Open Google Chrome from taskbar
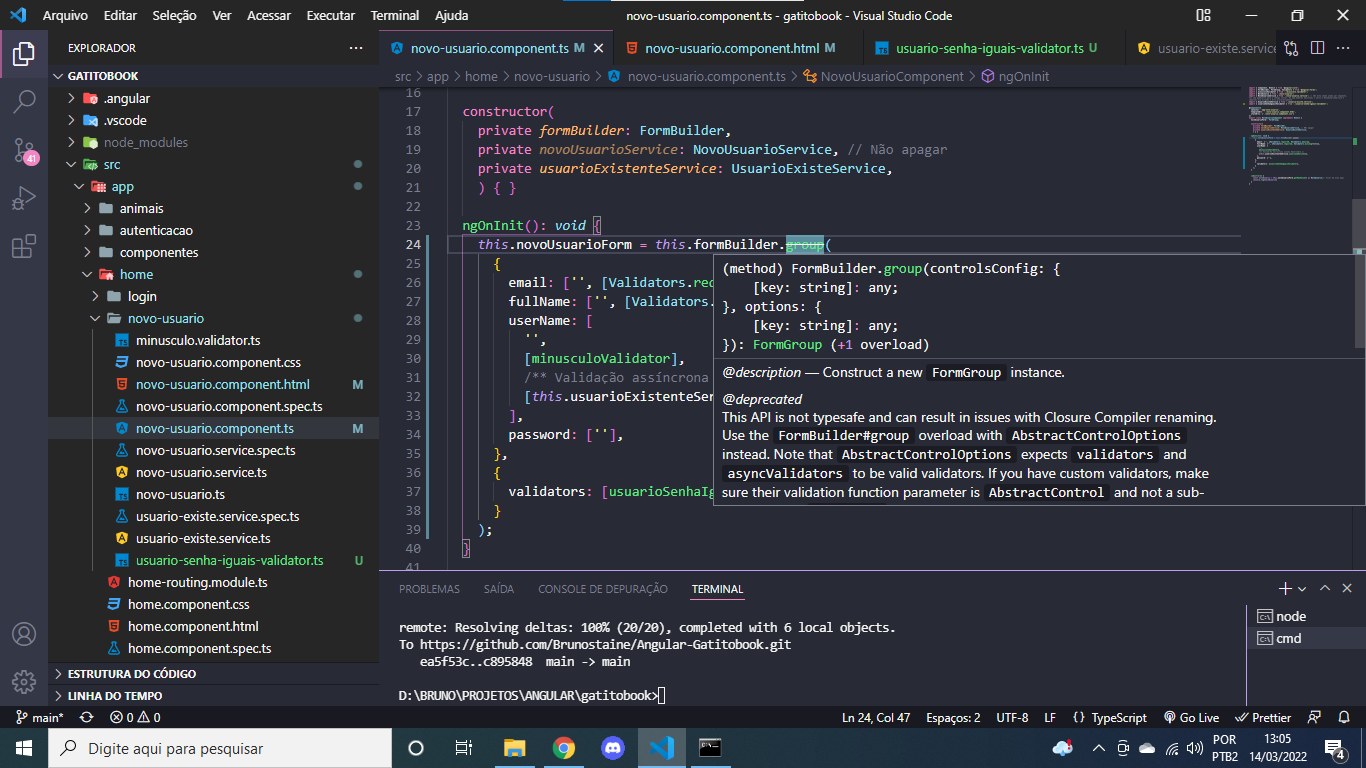1366x768 pixels. (x=564, y=748)
